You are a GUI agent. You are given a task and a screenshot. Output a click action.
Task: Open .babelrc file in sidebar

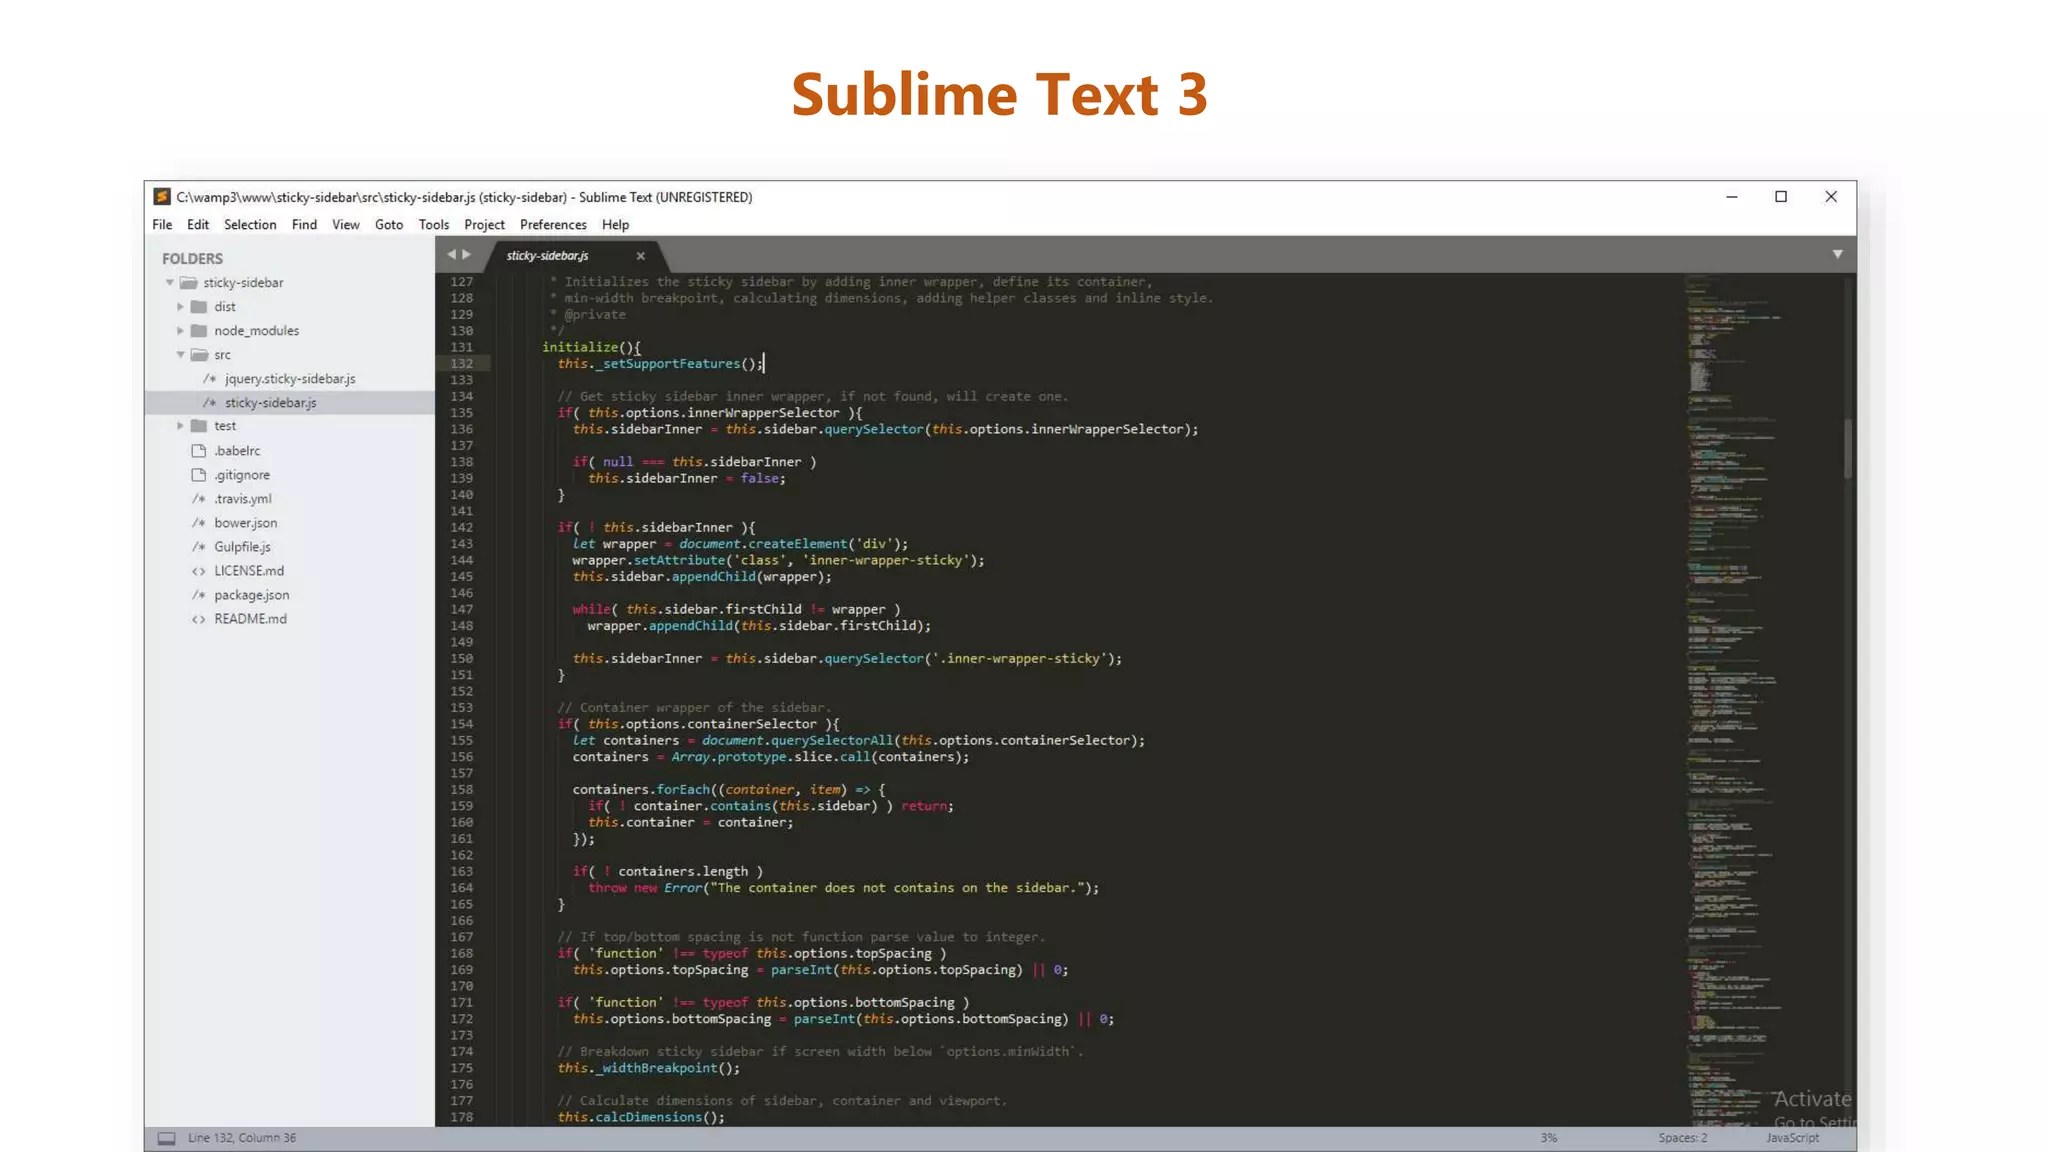[236, 451]
